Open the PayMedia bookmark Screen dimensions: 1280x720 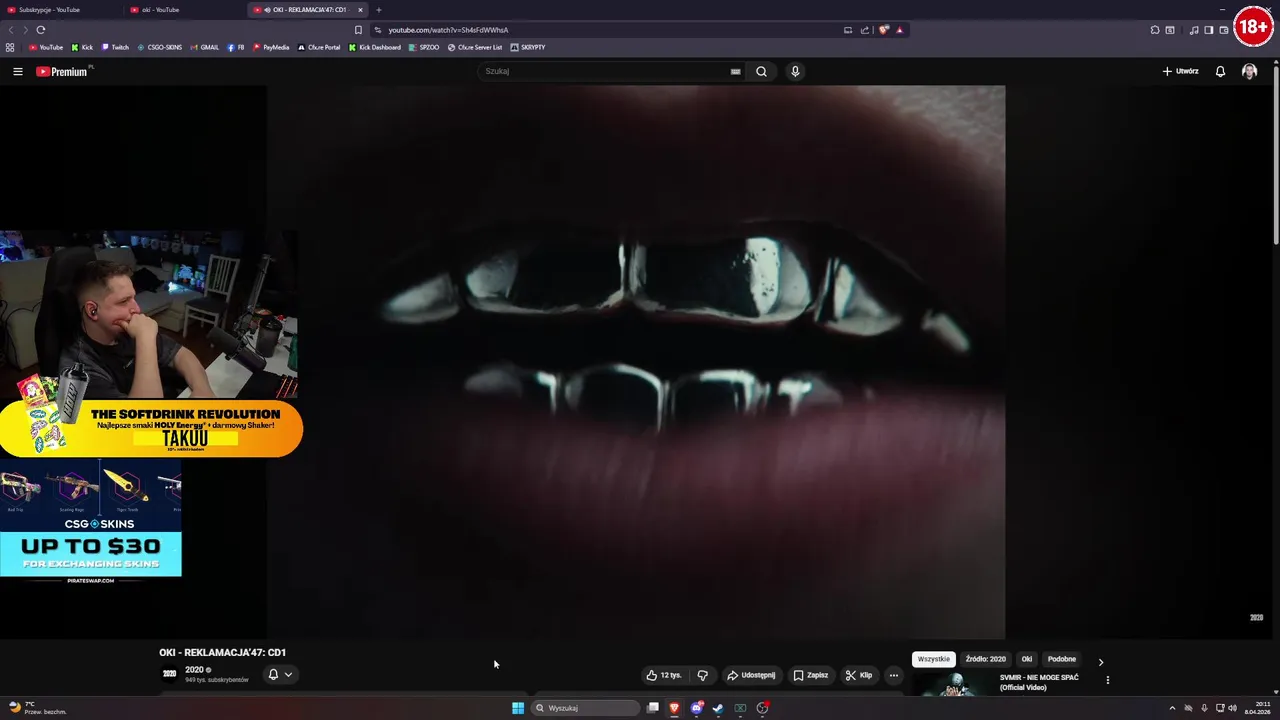[x=271, y=47]
